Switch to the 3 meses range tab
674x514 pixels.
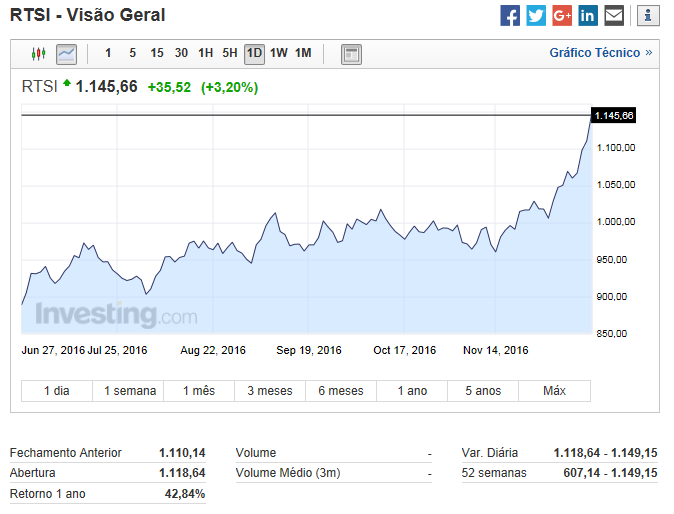270,391
